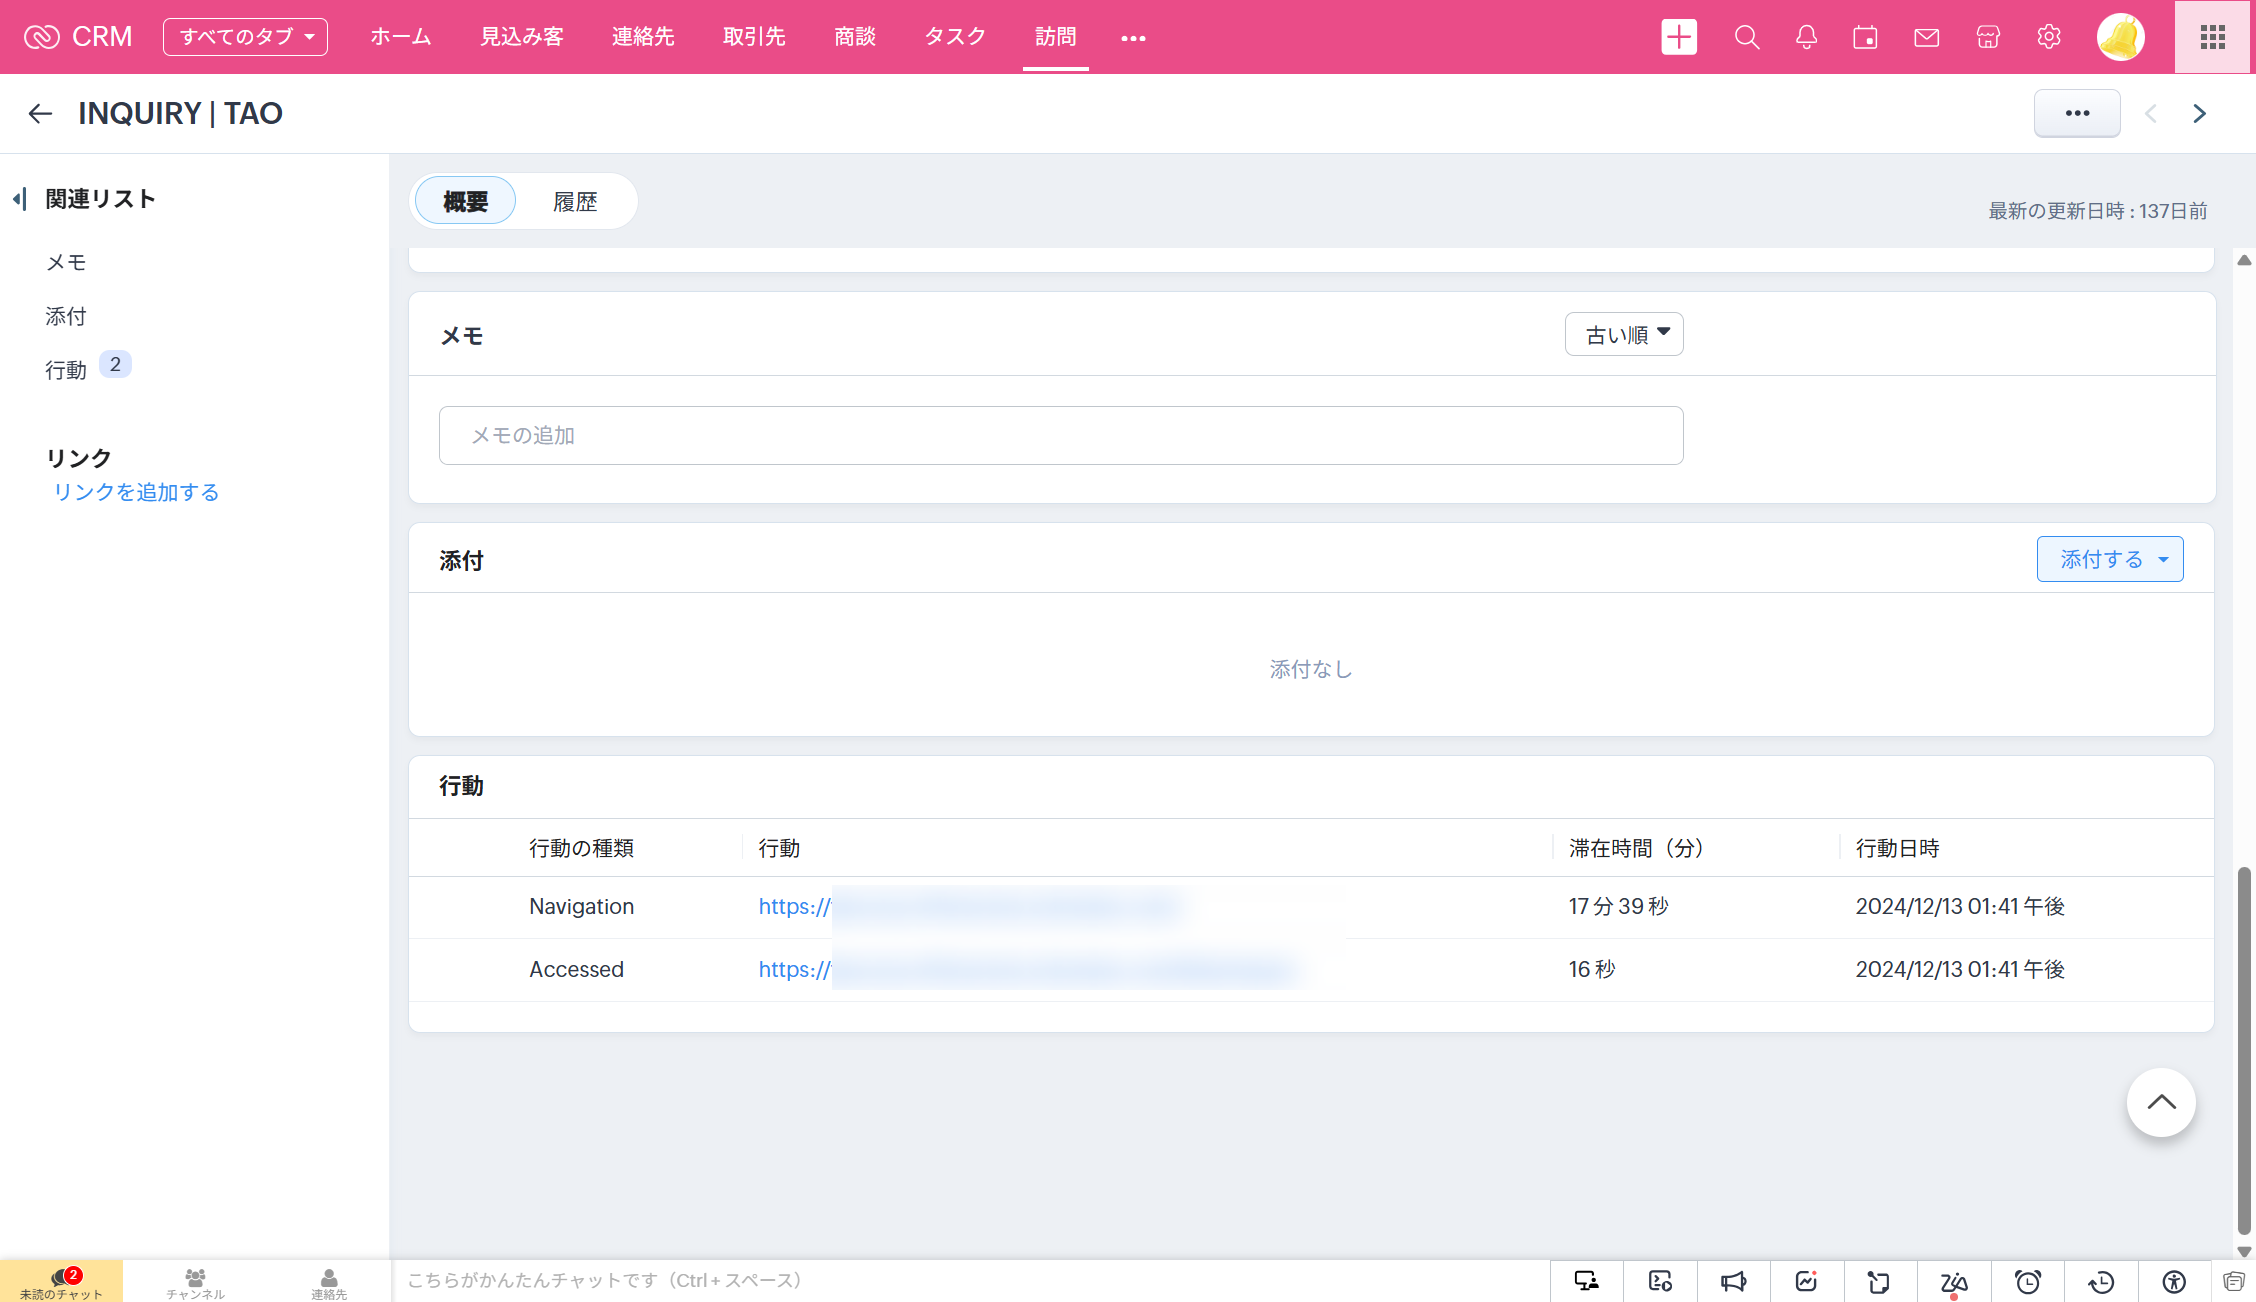Open the settings gear icon
2256x1302 pixels.
(2048, 37)
